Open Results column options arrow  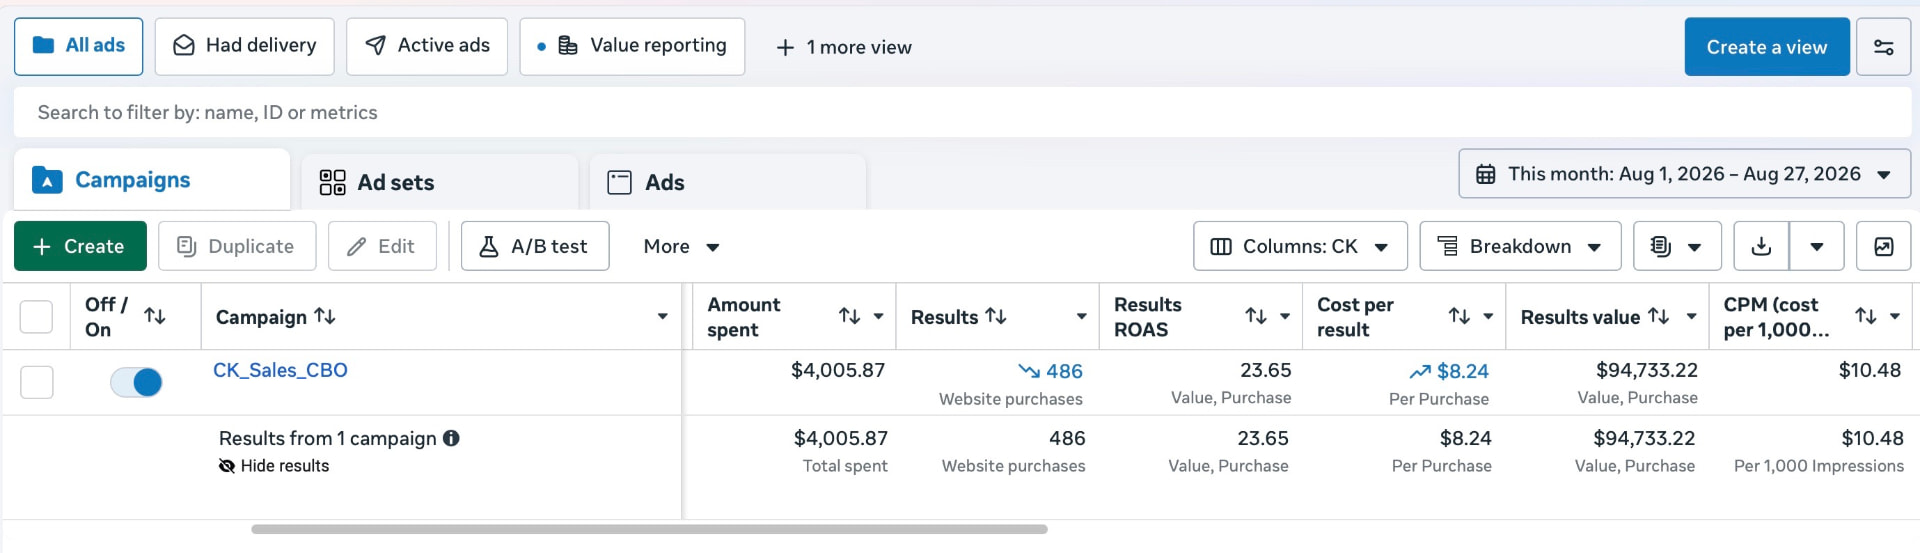[x=1081, y=316]
